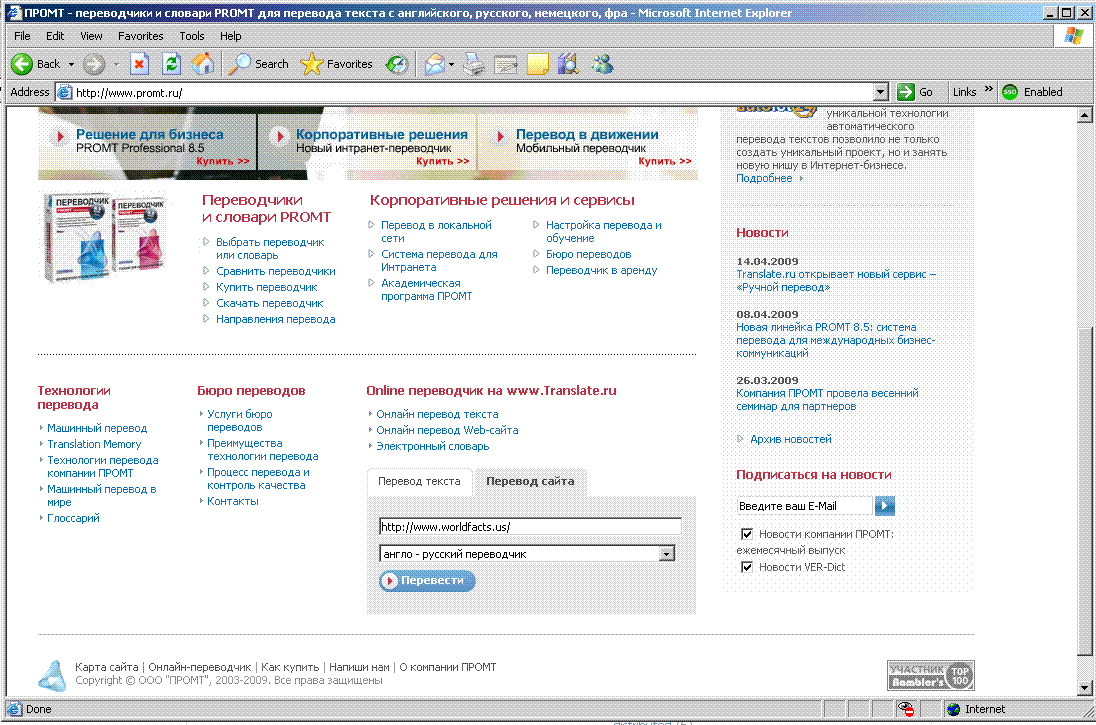Submit e-mail with blue arrow button
Viewport: 1096px width, 725px height.
tap(885, 506)
